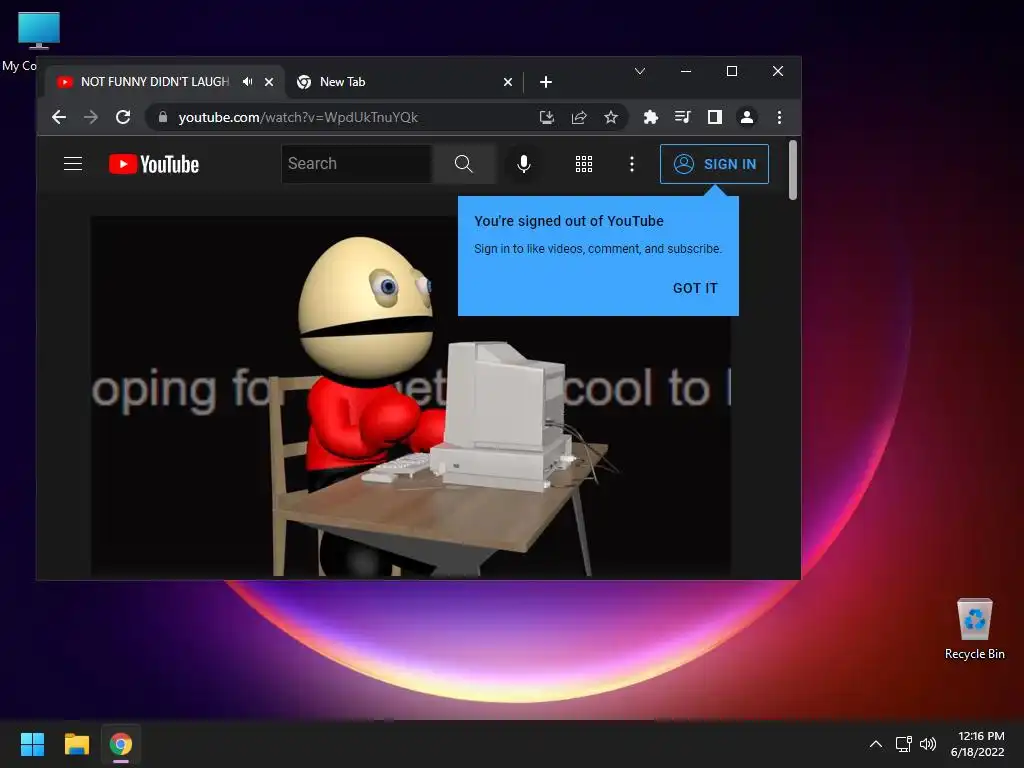Open the tab search chevron
The width and height of the screenshot is (1024, 768).
point(640,71)
